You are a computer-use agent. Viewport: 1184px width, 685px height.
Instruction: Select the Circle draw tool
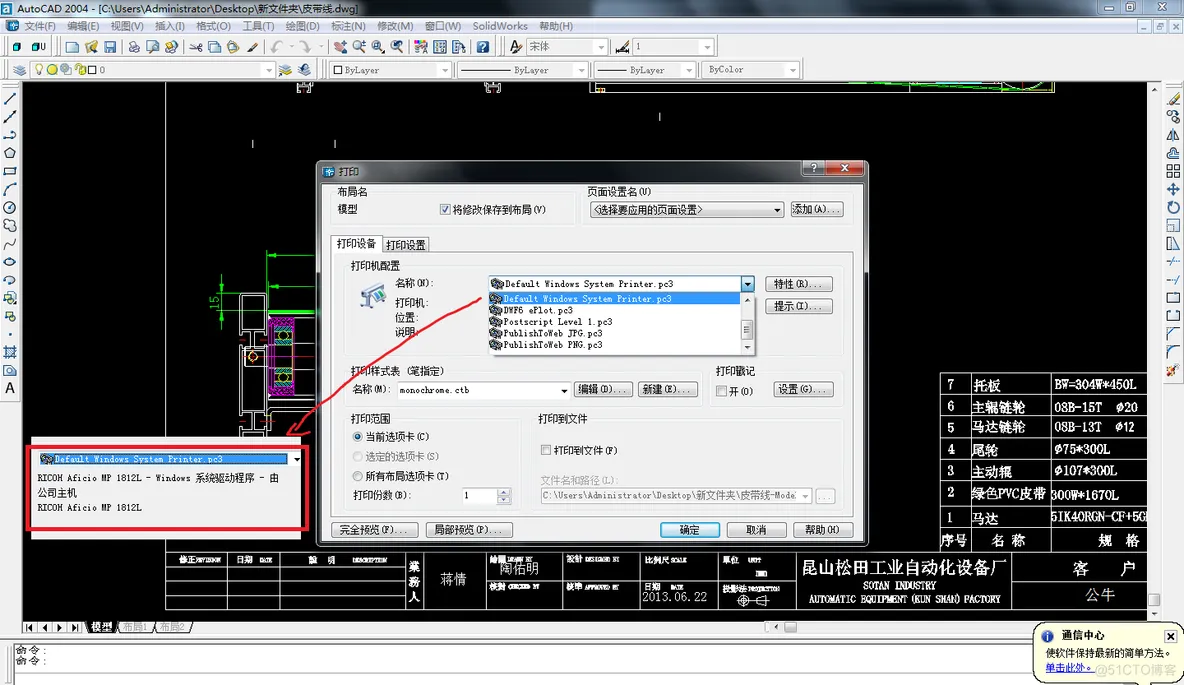pyautogui.click(x=10, y=208)
